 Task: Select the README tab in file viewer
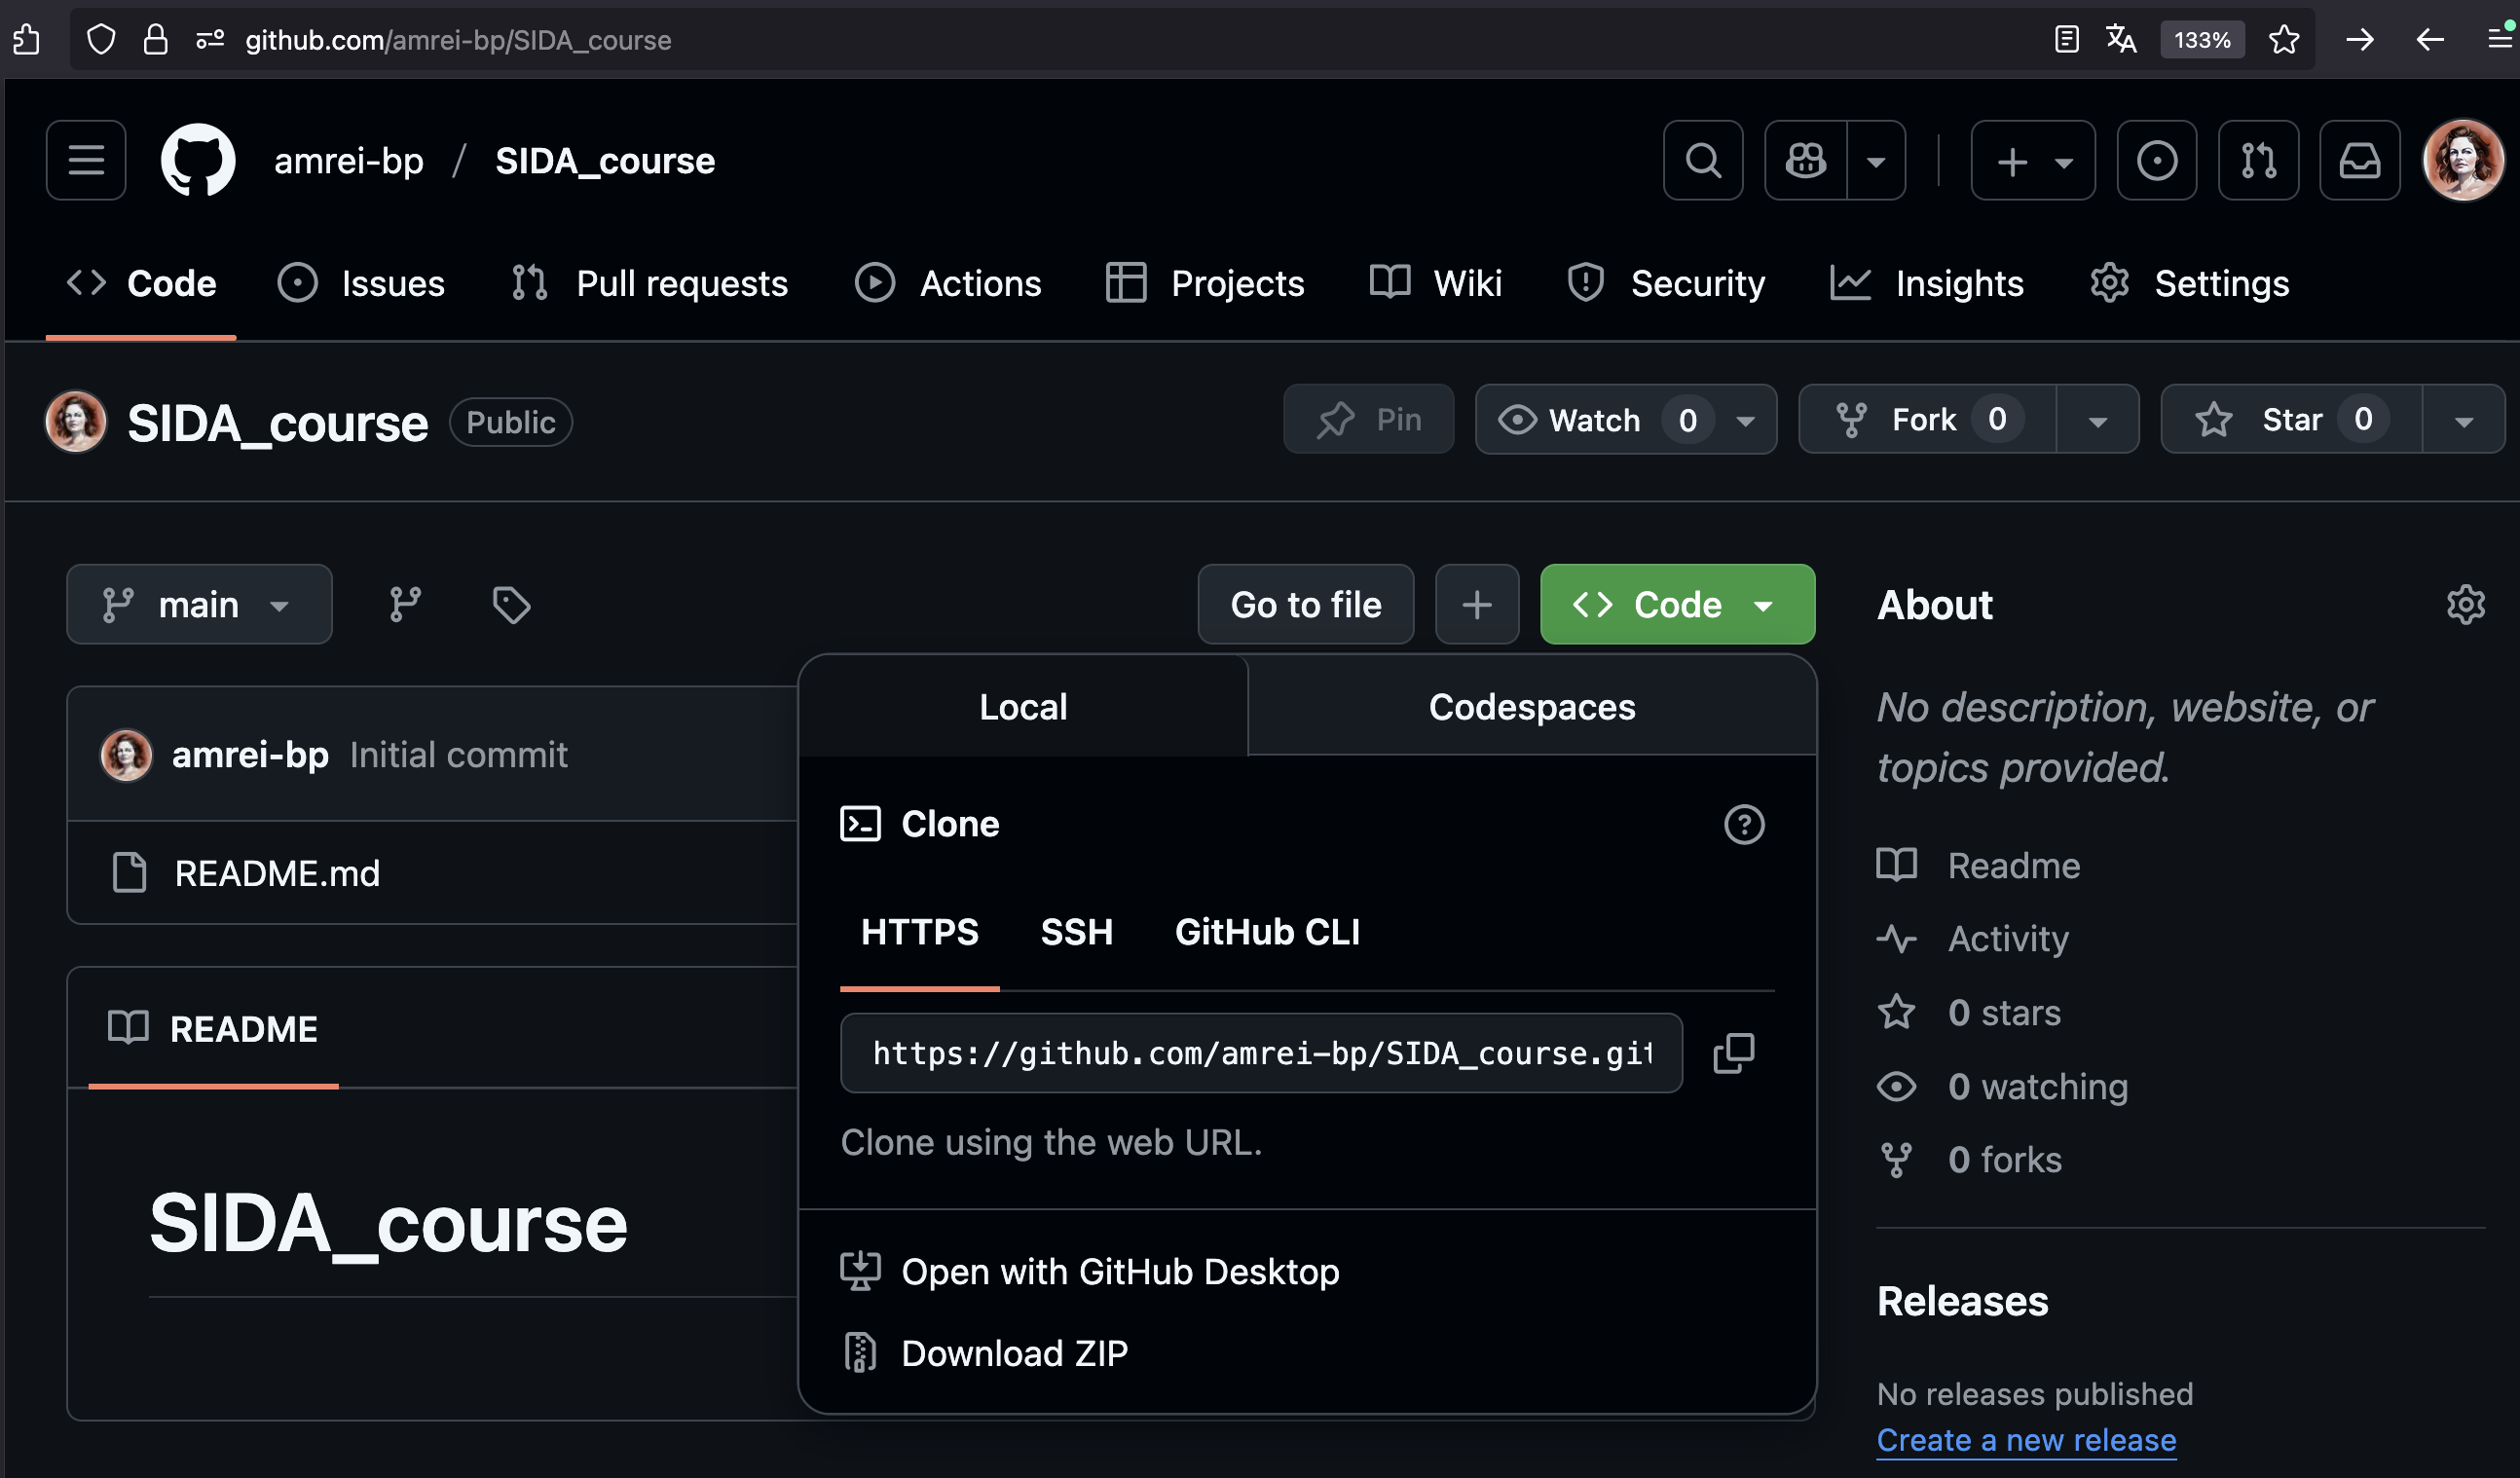[x=213, y=1028]
